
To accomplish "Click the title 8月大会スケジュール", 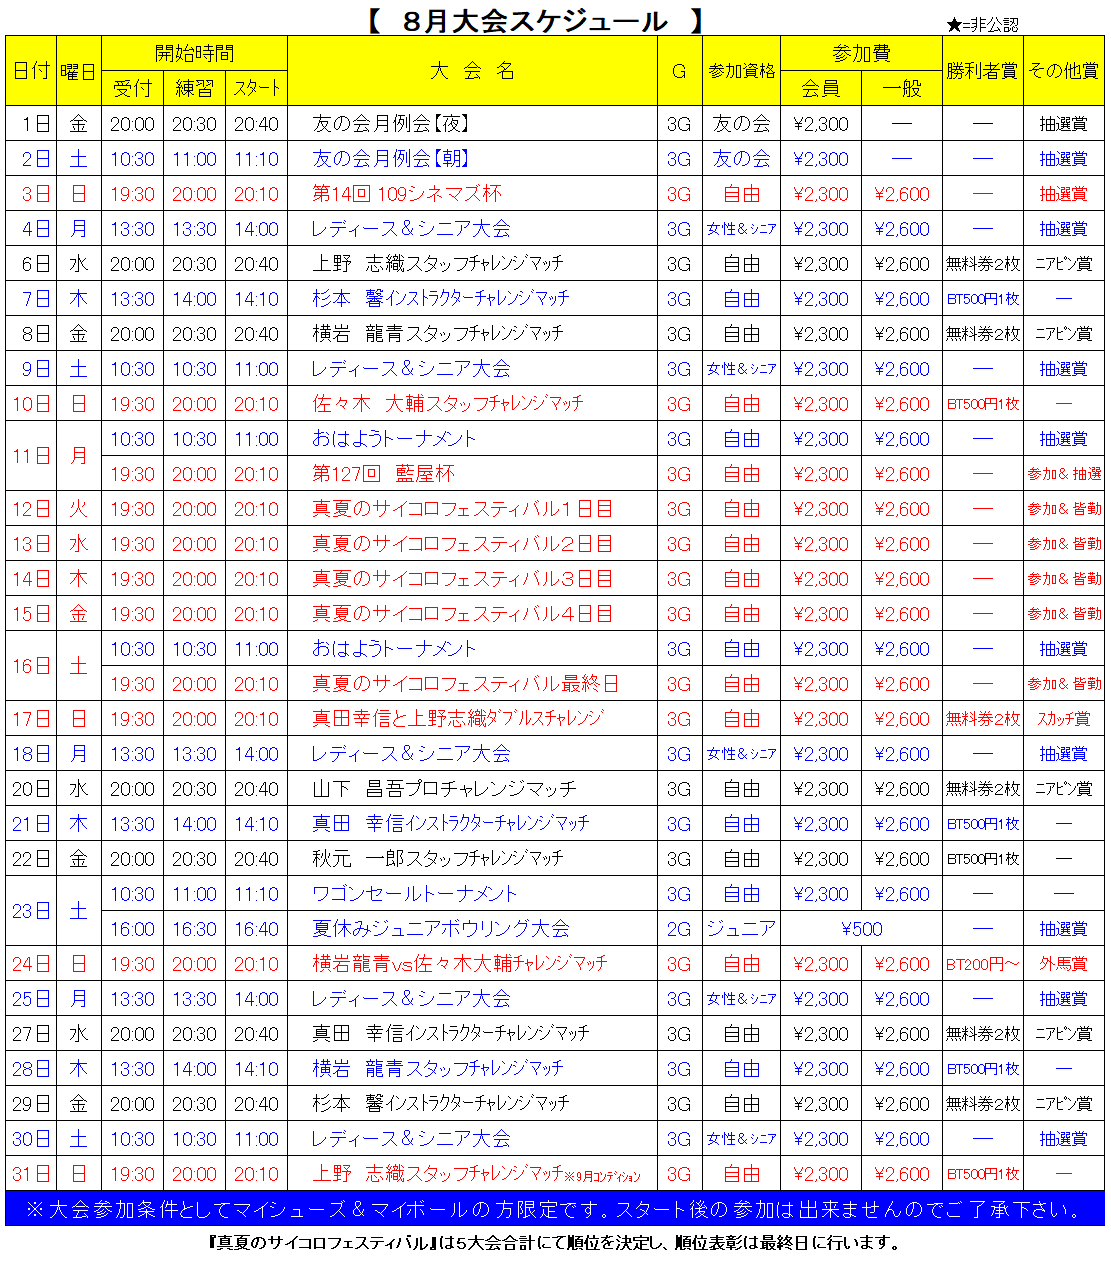I will click(x=534, y=20).
